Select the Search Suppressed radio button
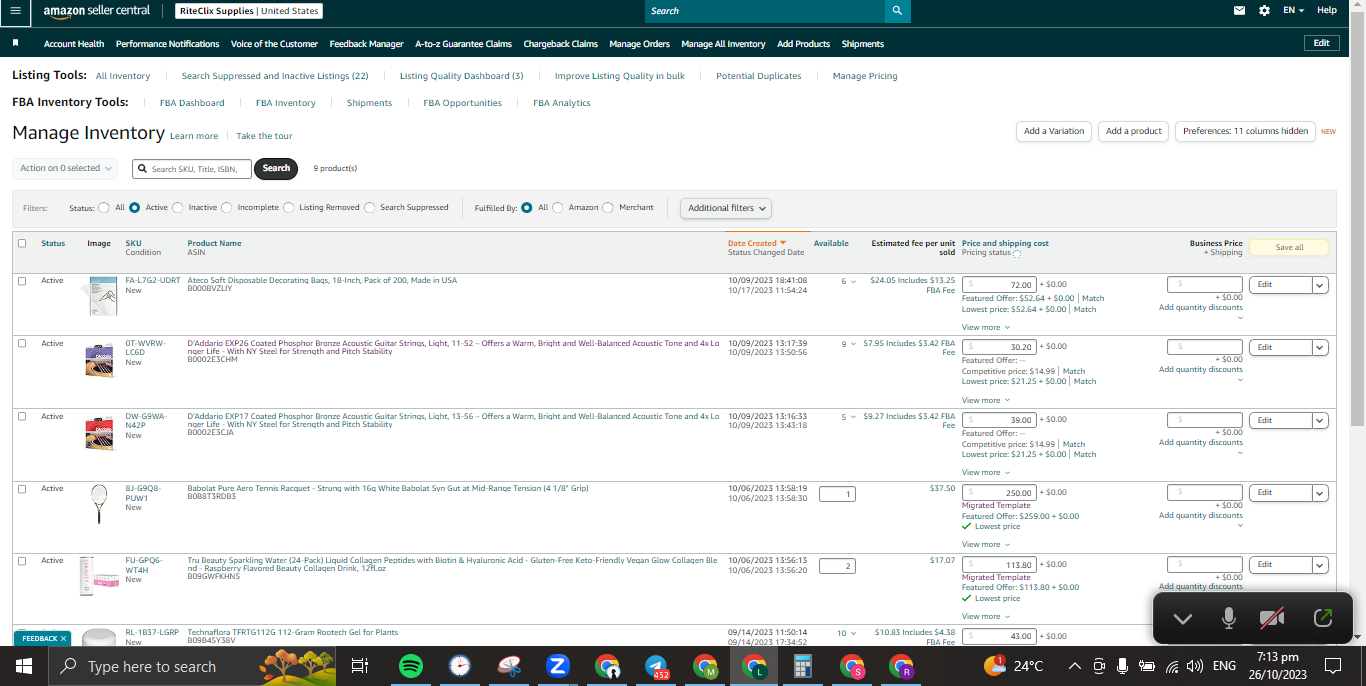 (x=370, y=208)
